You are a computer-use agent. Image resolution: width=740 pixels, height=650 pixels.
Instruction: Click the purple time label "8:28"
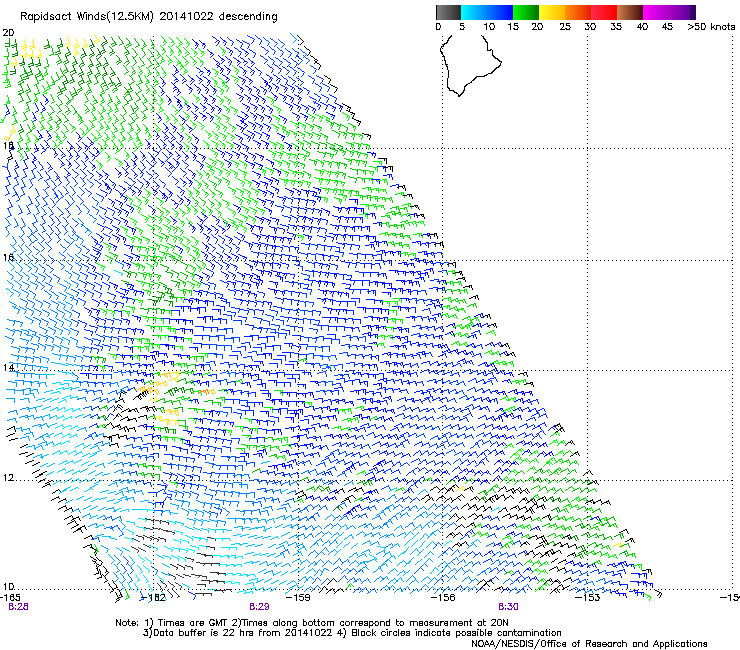click(x=18, y=607)
